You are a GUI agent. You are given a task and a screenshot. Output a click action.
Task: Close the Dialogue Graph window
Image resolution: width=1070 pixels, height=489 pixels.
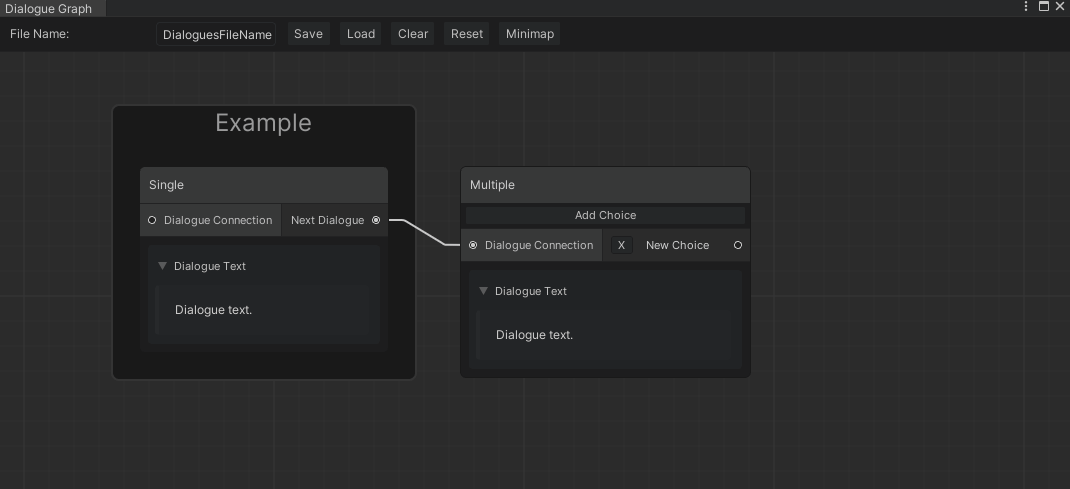(1060, 7)
